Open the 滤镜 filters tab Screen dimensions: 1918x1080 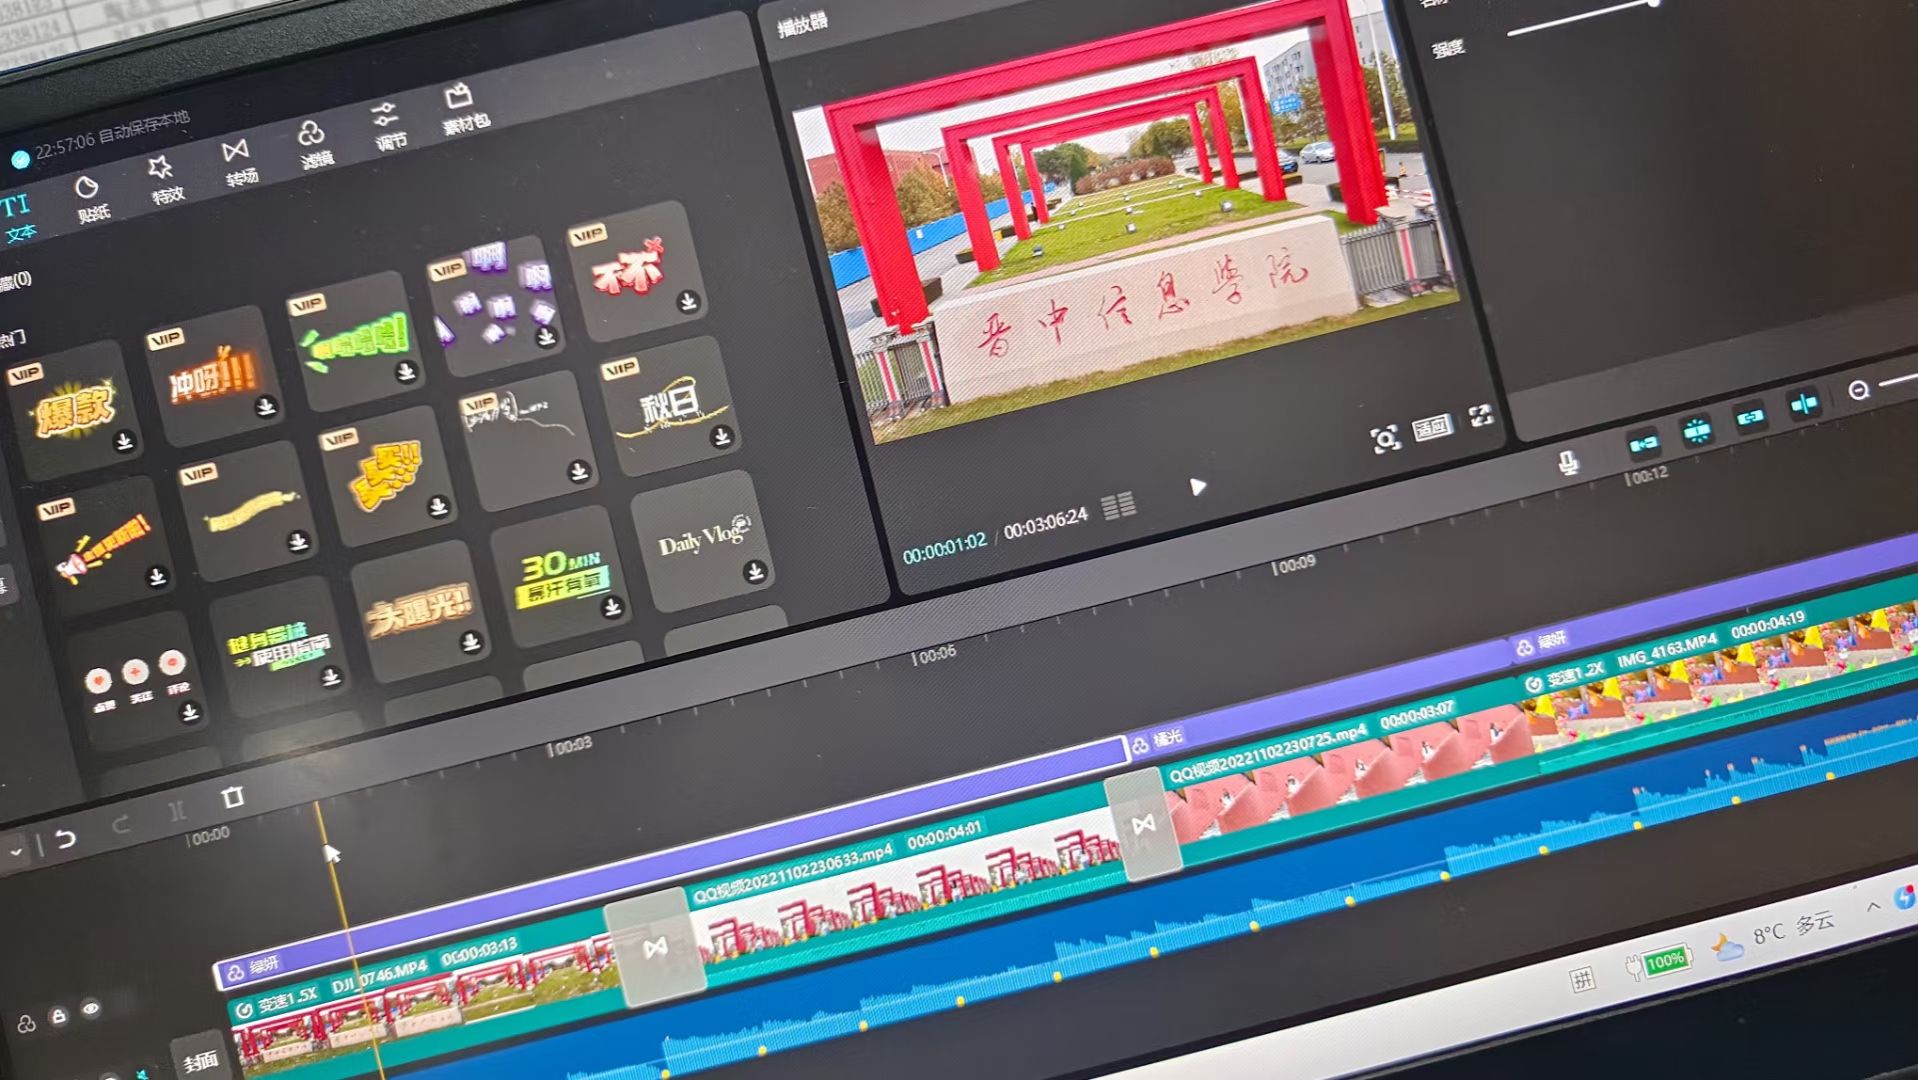coord(314,144)
